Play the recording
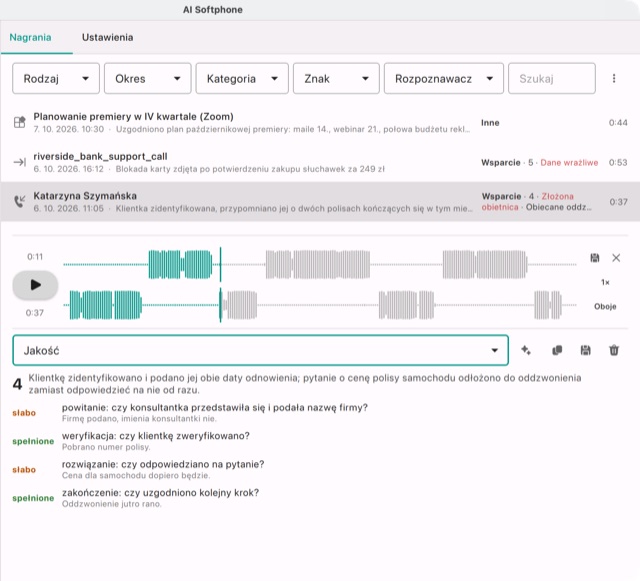The width and height of the screenshot is (640, 581). (x=36, y=285)
